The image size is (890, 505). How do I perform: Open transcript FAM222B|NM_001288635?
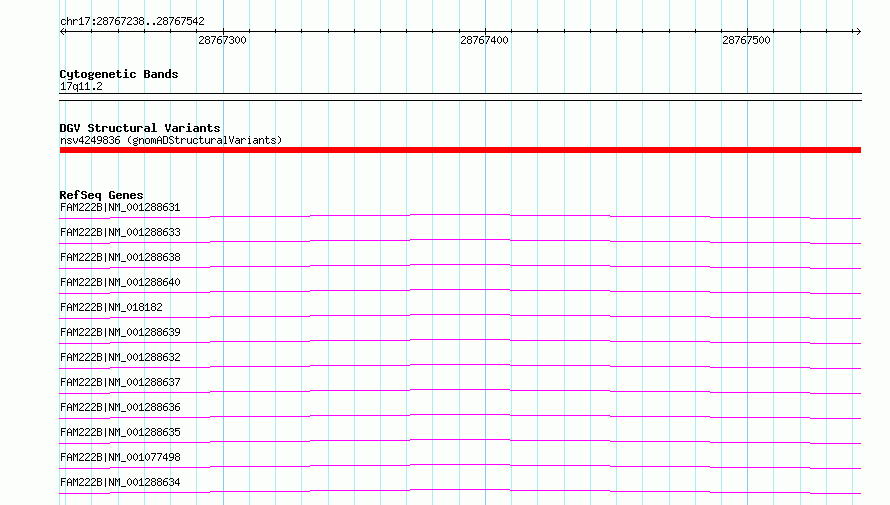tap(120, 432)
